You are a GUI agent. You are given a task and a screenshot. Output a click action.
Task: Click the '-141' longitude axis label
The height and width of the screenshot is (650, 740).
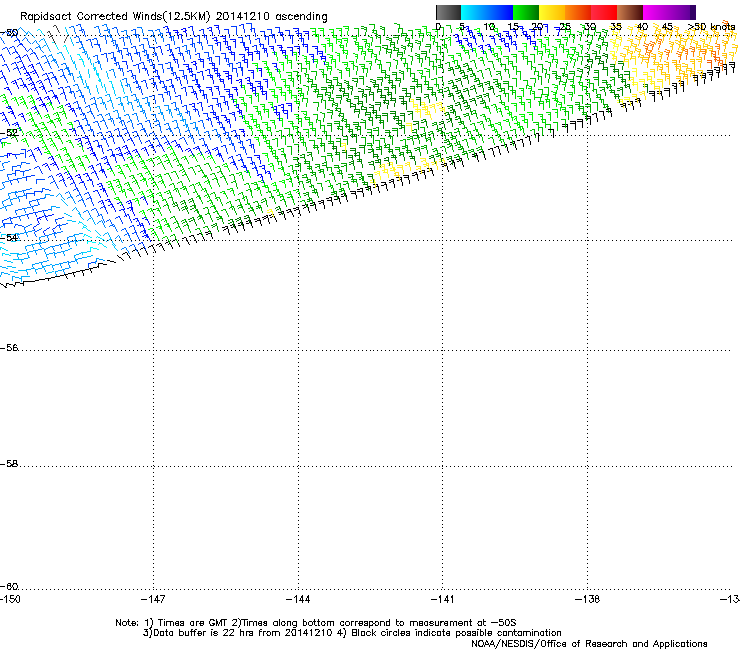point(443,599)
